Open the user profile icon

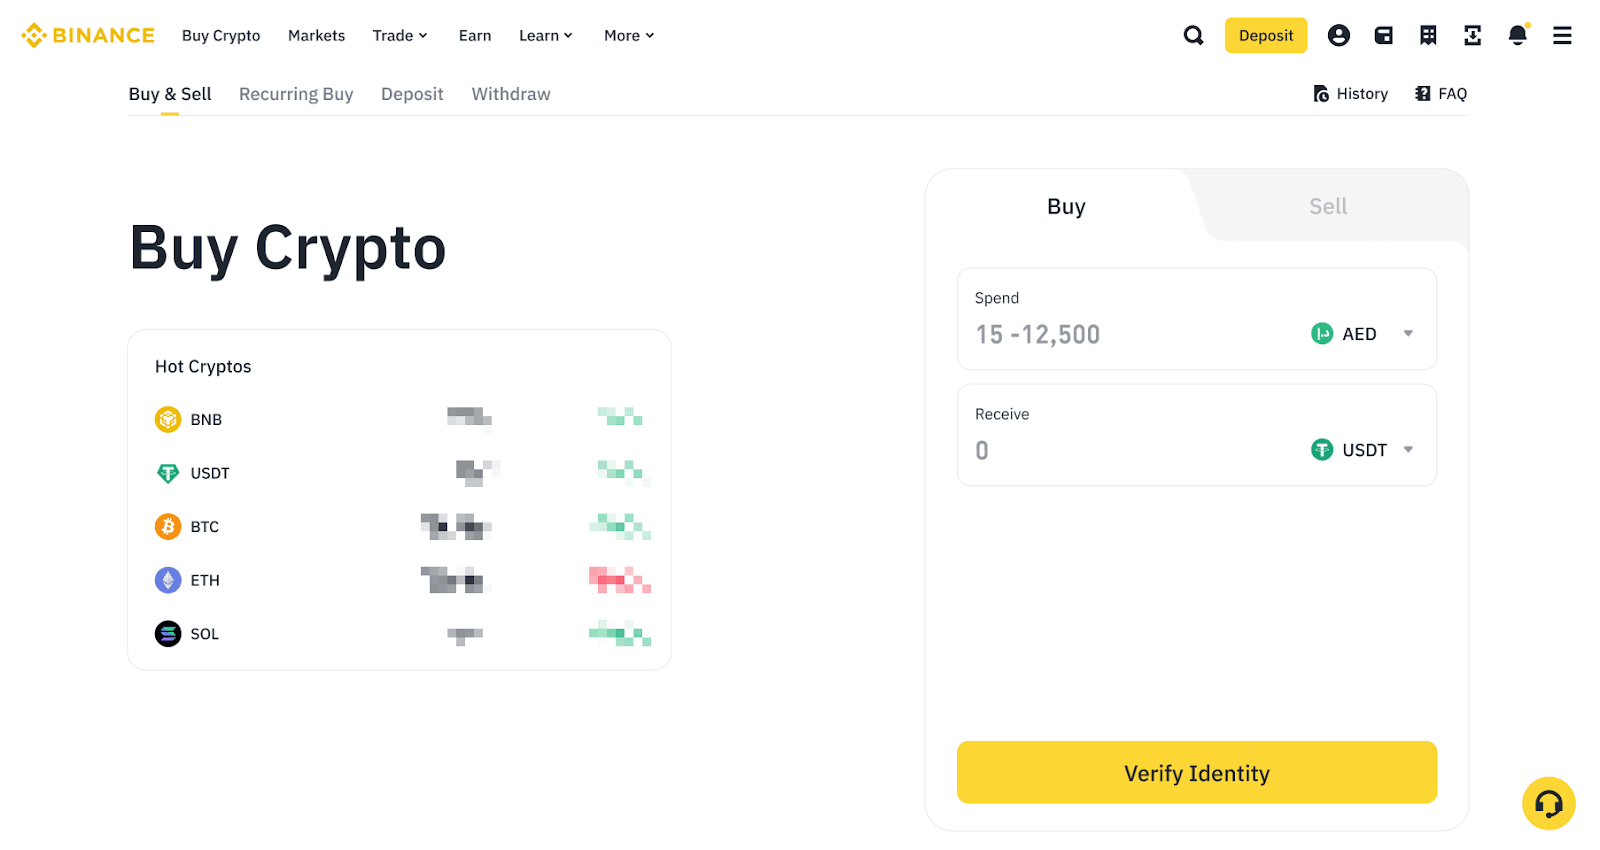pos(1338,36)
